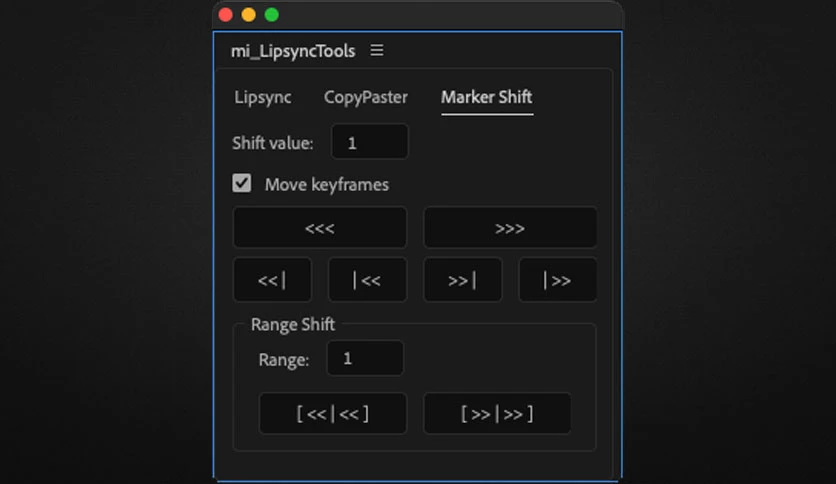
Task: Maximize the window with the green button
Action: click(x=272, y=15)
